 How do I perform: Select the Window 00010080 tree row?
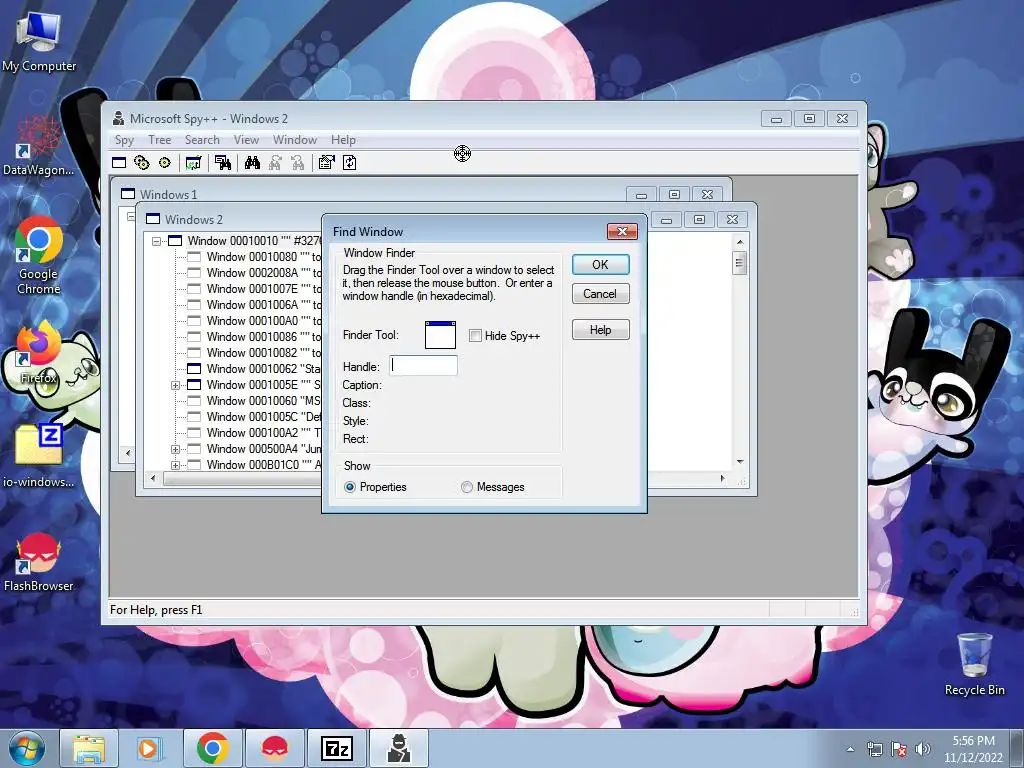254,257
